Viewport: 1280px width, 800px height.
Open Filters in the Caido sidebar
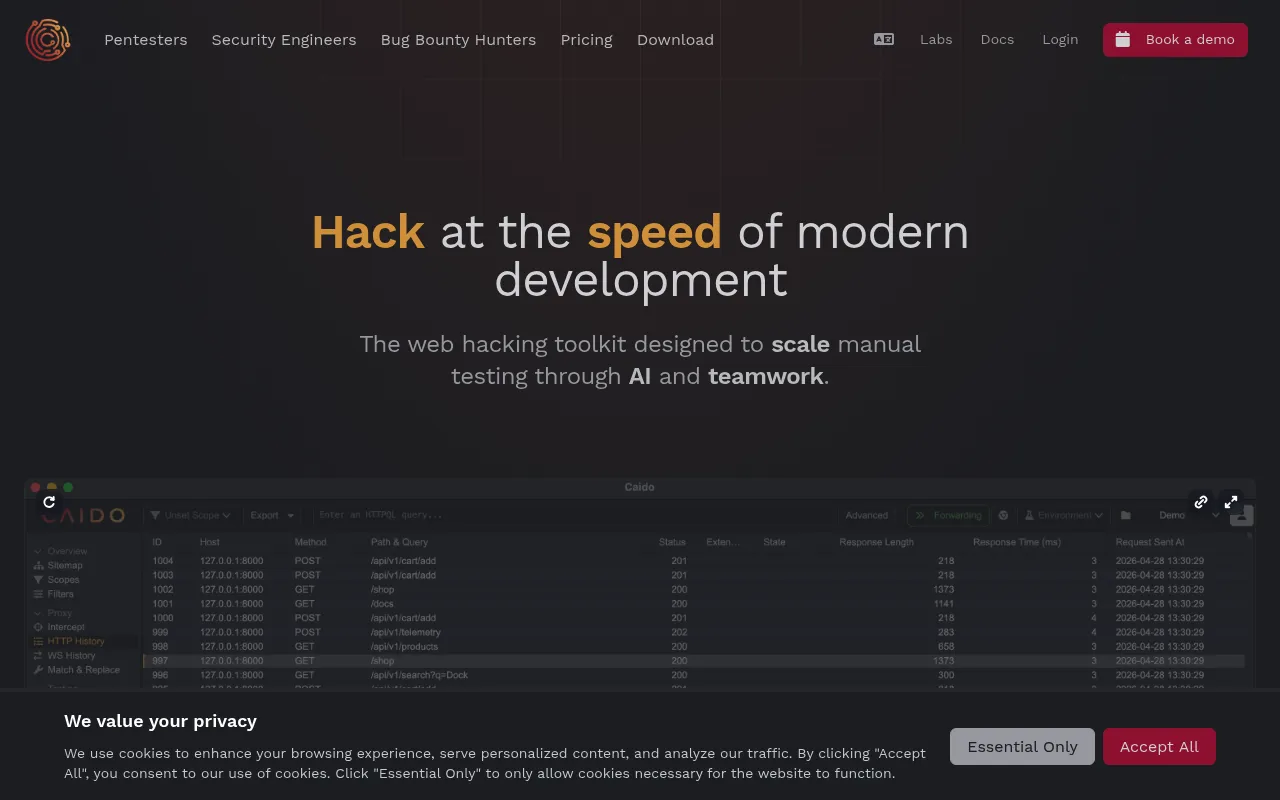[54, 594]
